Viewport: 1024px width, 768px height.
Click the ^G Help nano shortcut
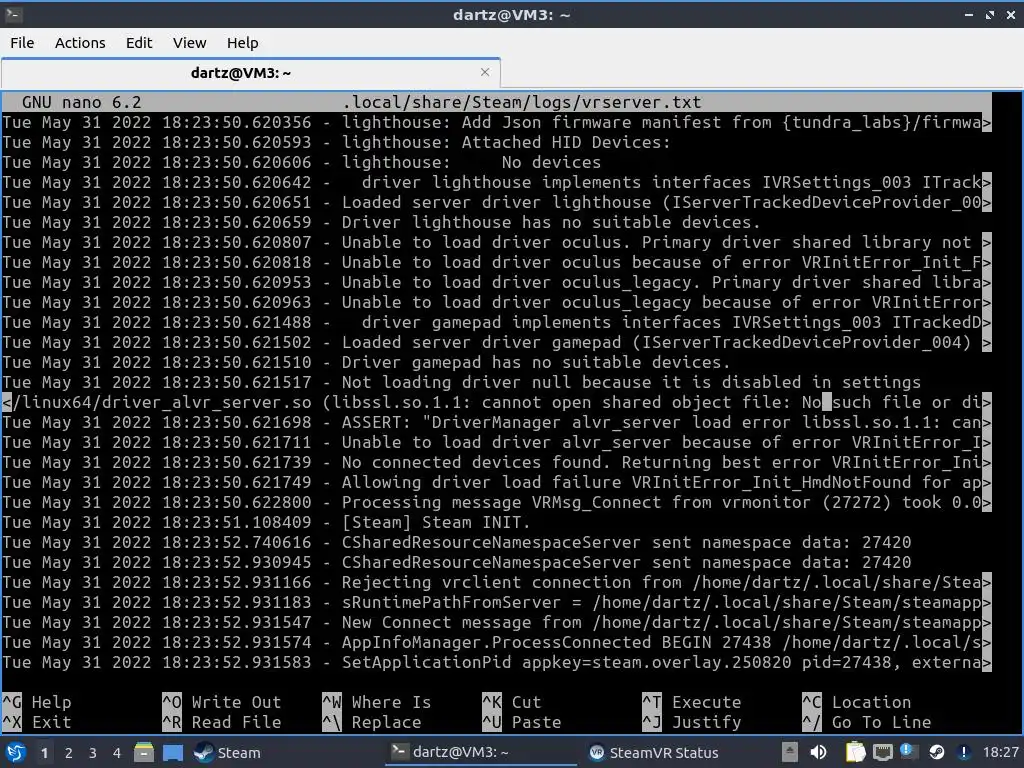(37, 702)
